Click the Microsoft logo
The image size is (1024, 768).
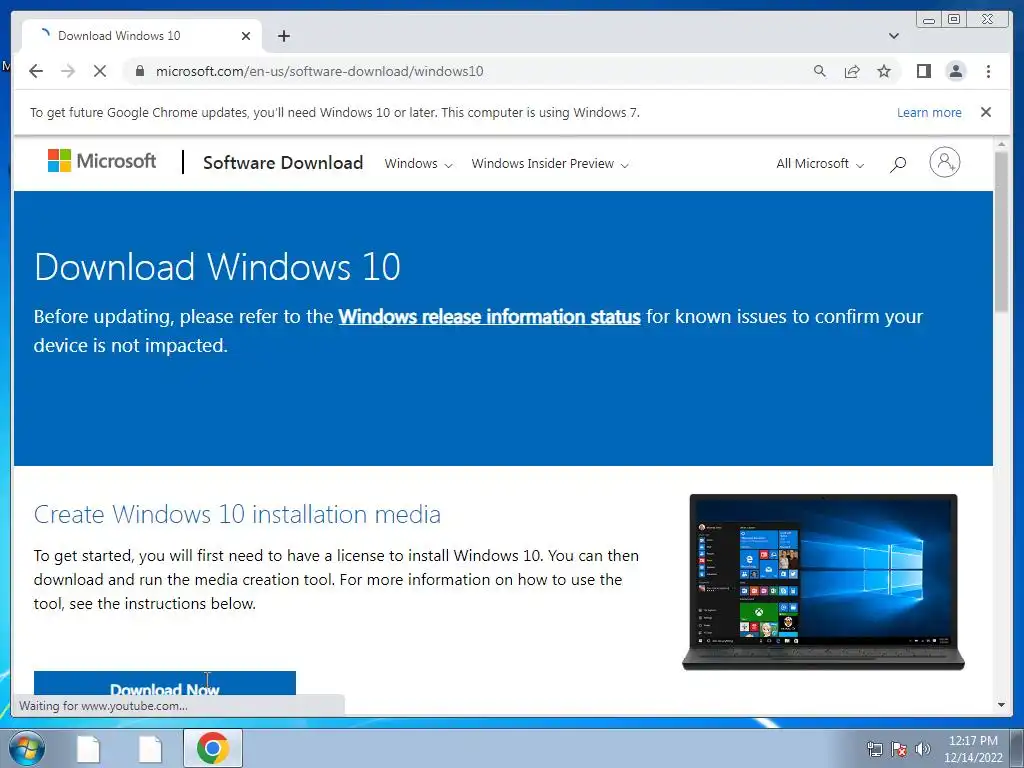click(102, 161)
